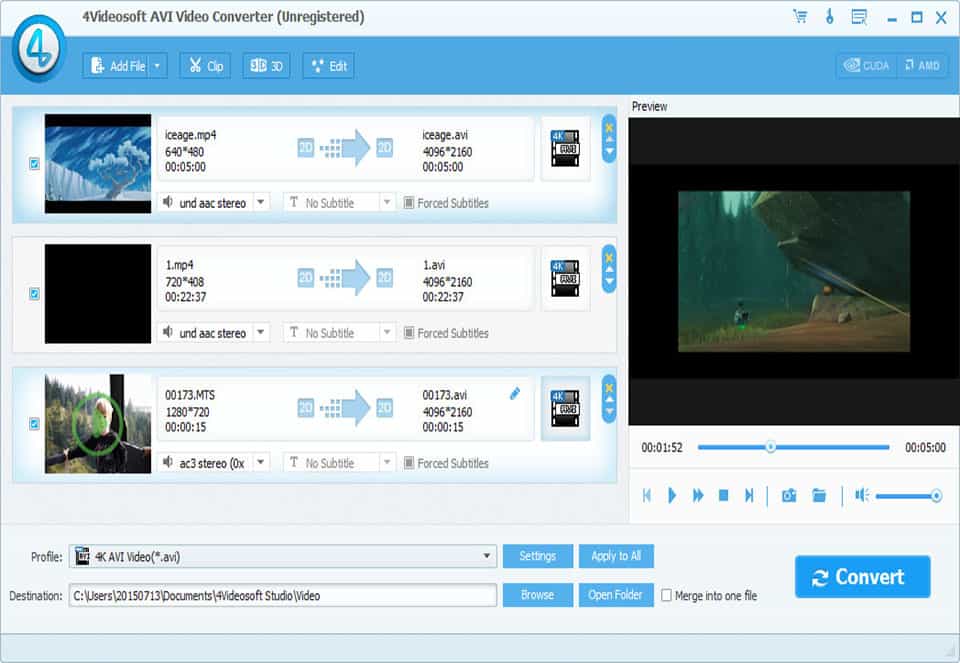Toggle AMD acceleration

point(922,66)
